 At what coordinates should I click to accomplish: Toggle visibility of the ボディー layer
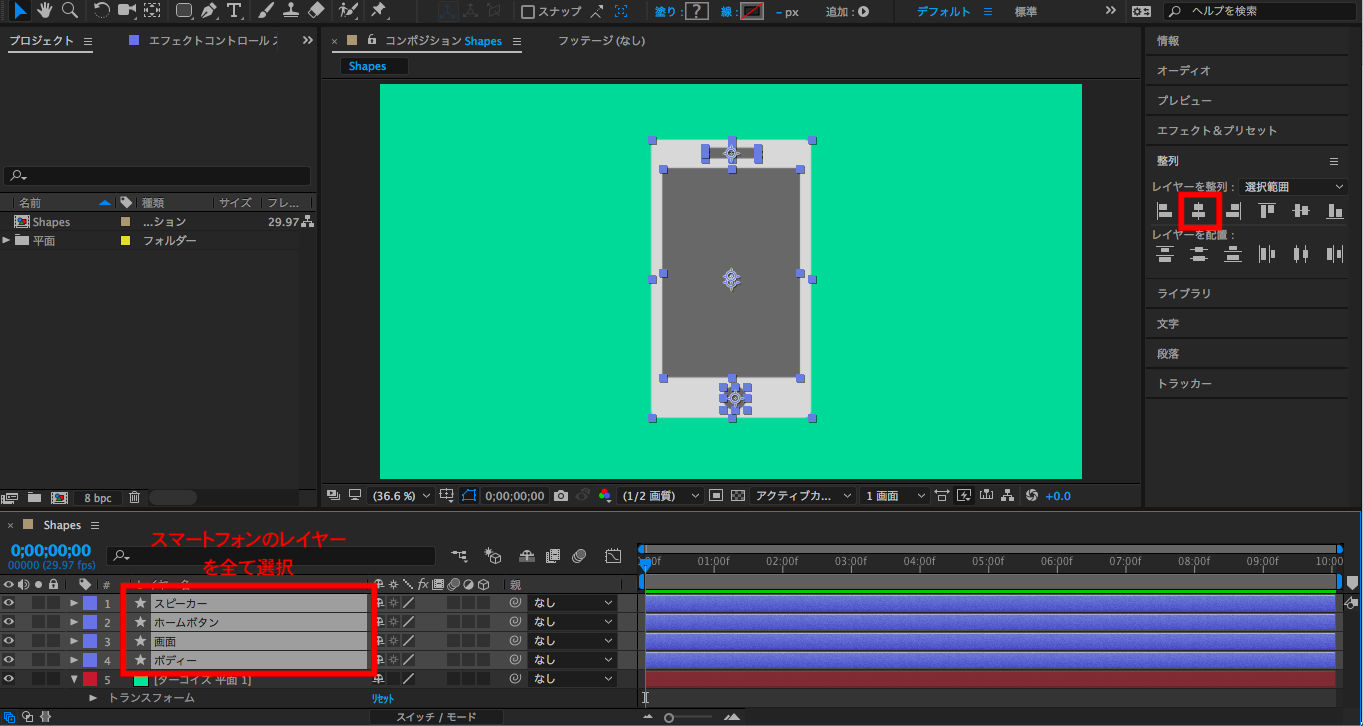coord(9,660)
